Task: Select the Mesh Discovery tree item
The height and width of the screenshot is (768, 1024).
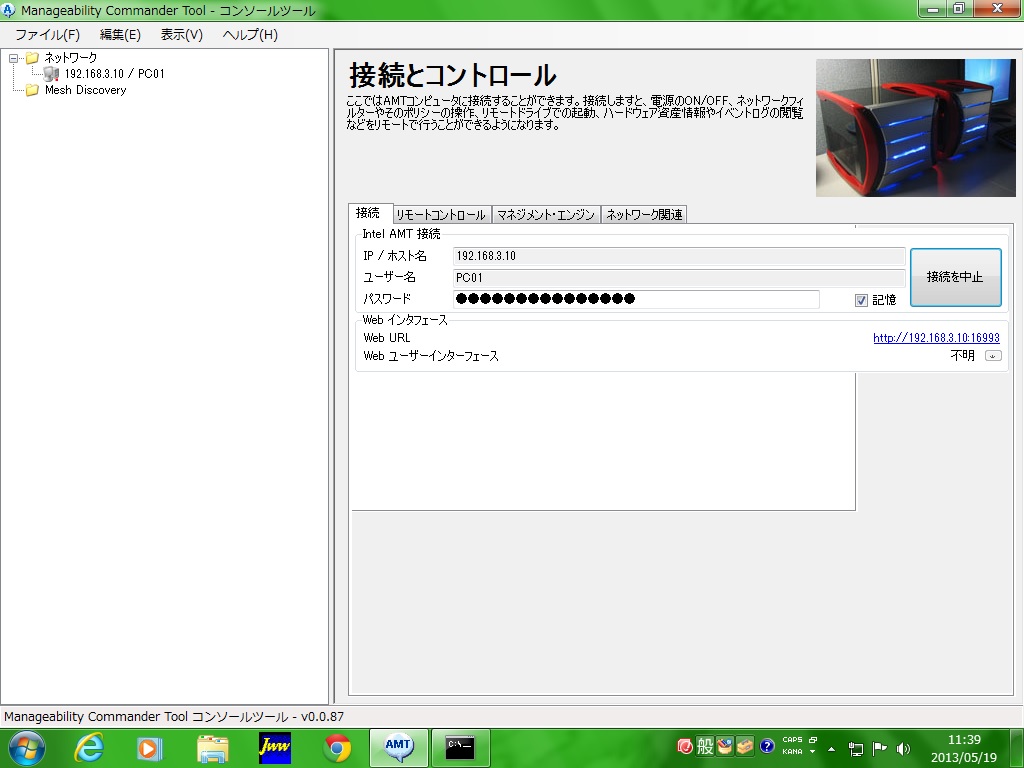Action: (86, 90)
